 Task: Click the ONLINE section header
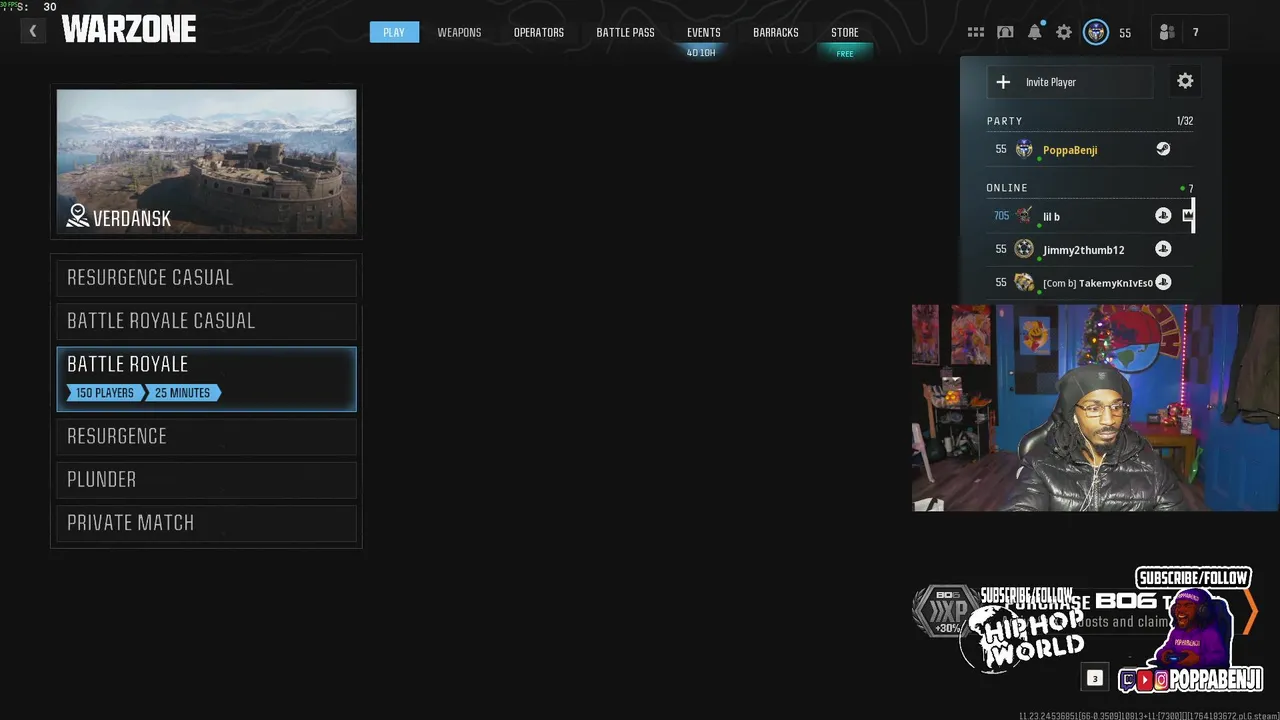click(1007, 188)
